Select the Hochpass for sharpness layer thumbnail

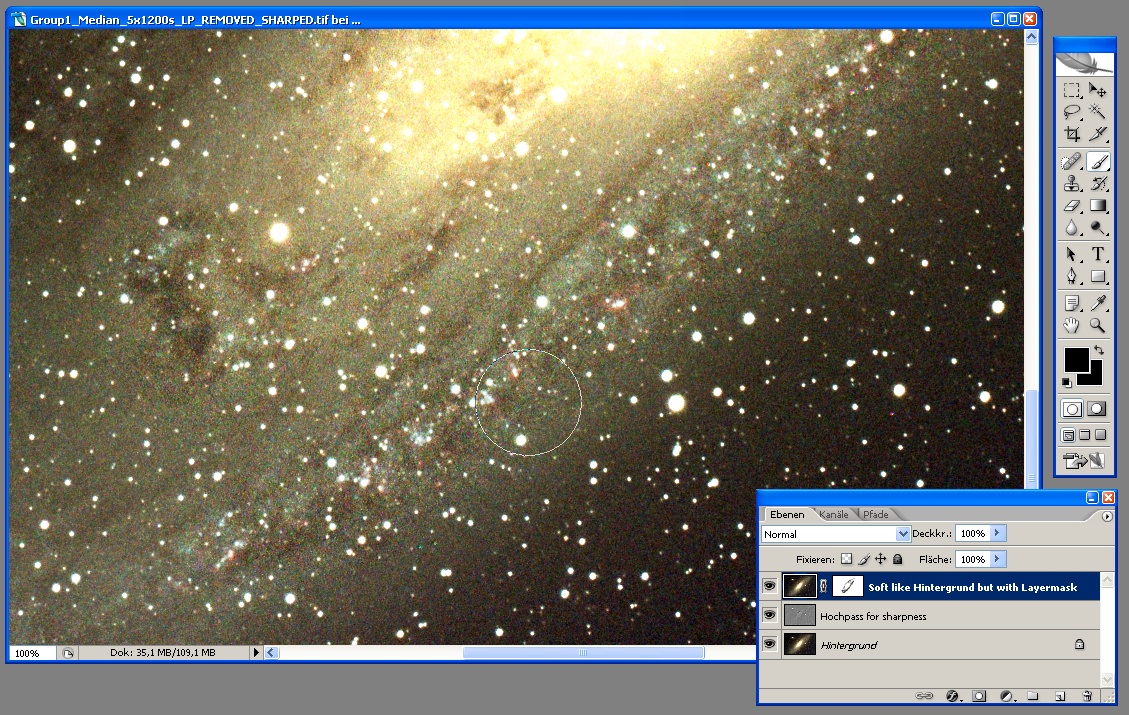pos(799,615)
